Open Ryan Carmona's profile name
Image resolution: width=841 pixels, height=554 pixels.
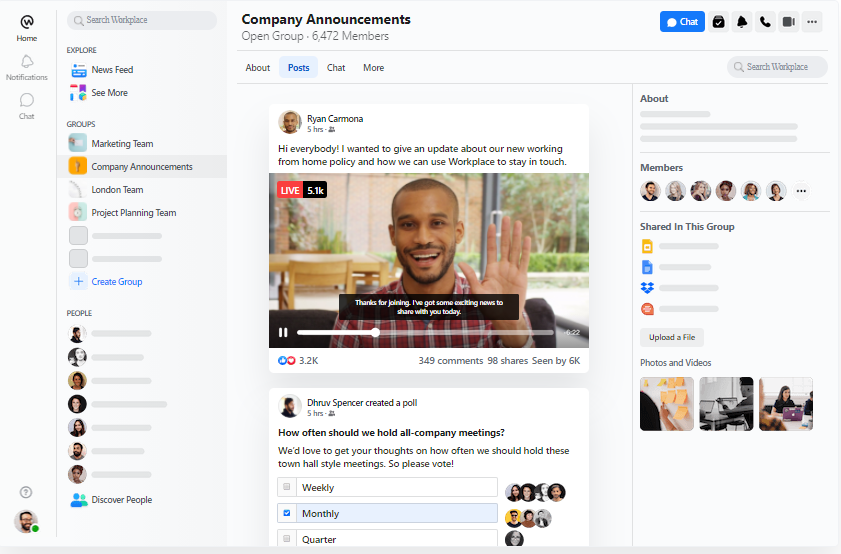pos(335,119)
